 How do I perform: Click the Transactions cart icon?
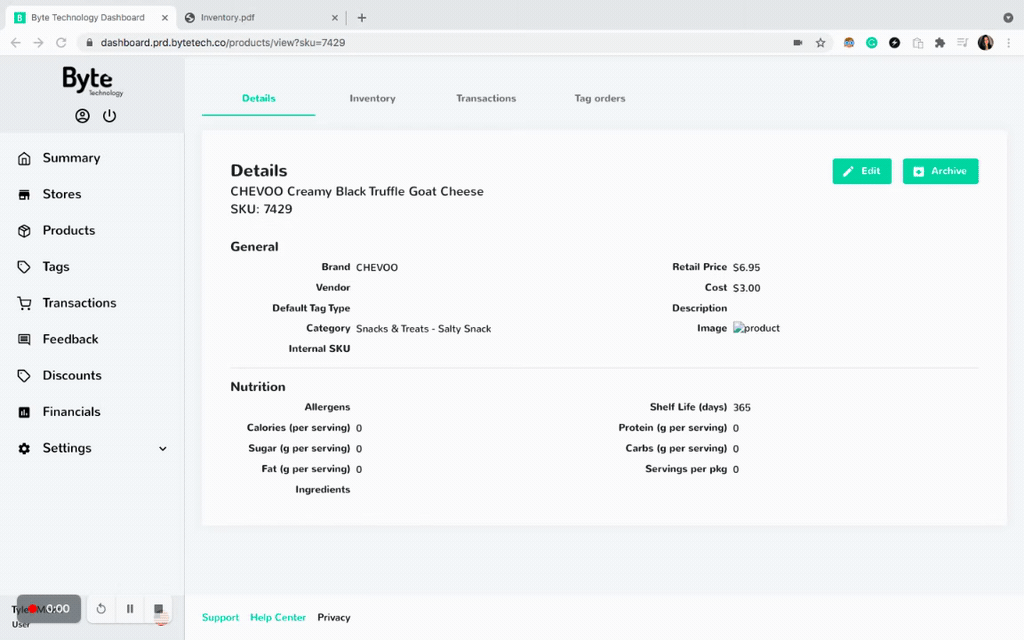pyautogui.click(x=24, y=304)
